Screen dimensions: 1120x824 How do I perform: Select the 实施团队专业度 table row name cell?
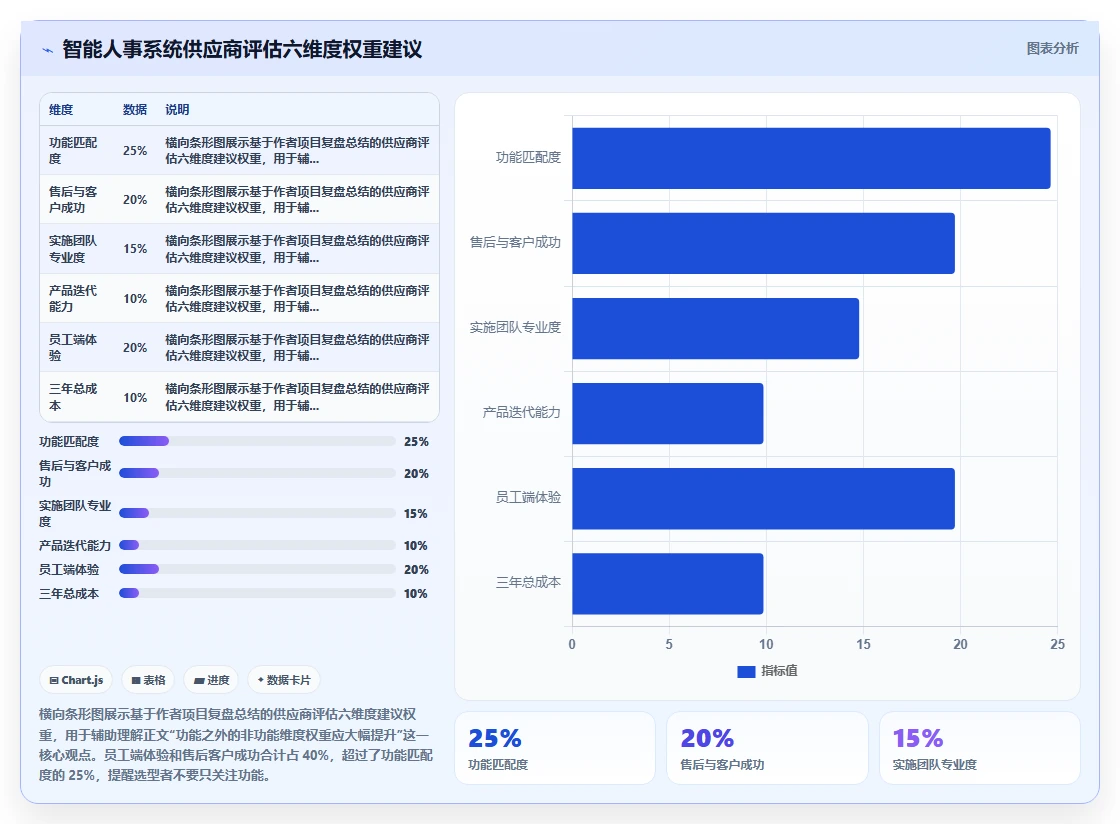tap(76, 249)
